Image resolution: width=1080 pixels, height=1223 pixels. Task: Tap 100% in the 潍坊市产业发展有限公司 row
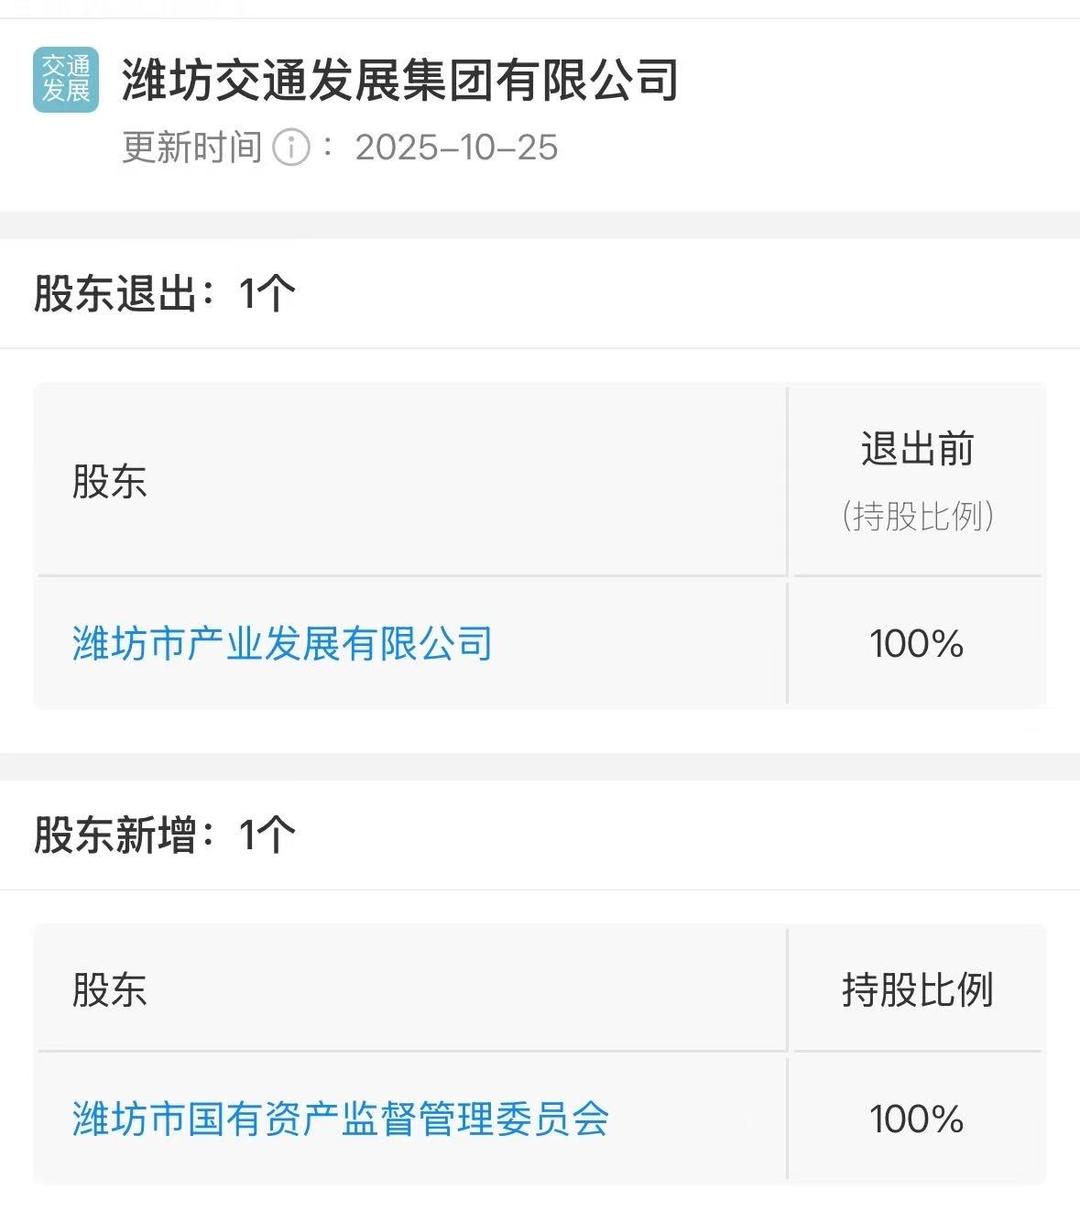pos(916,643)
